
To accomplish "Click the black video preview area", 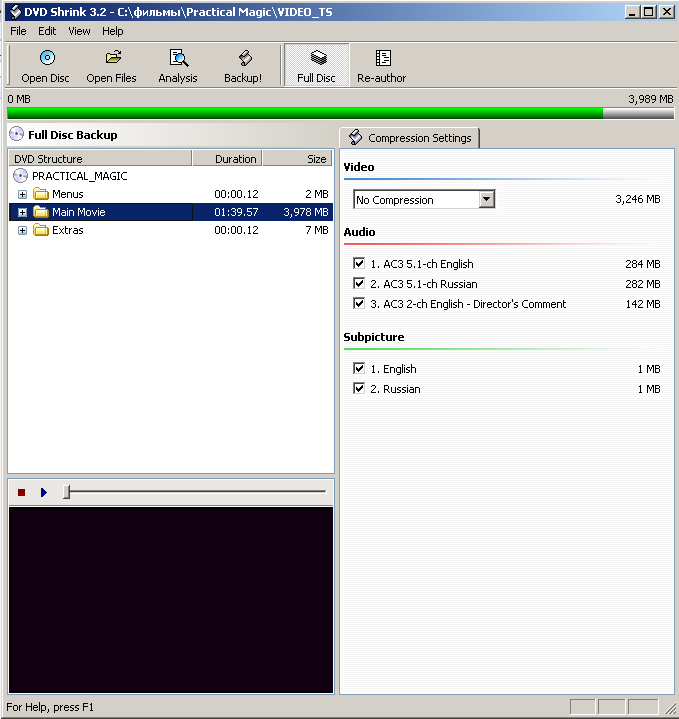I will click(x=171, y=600).
